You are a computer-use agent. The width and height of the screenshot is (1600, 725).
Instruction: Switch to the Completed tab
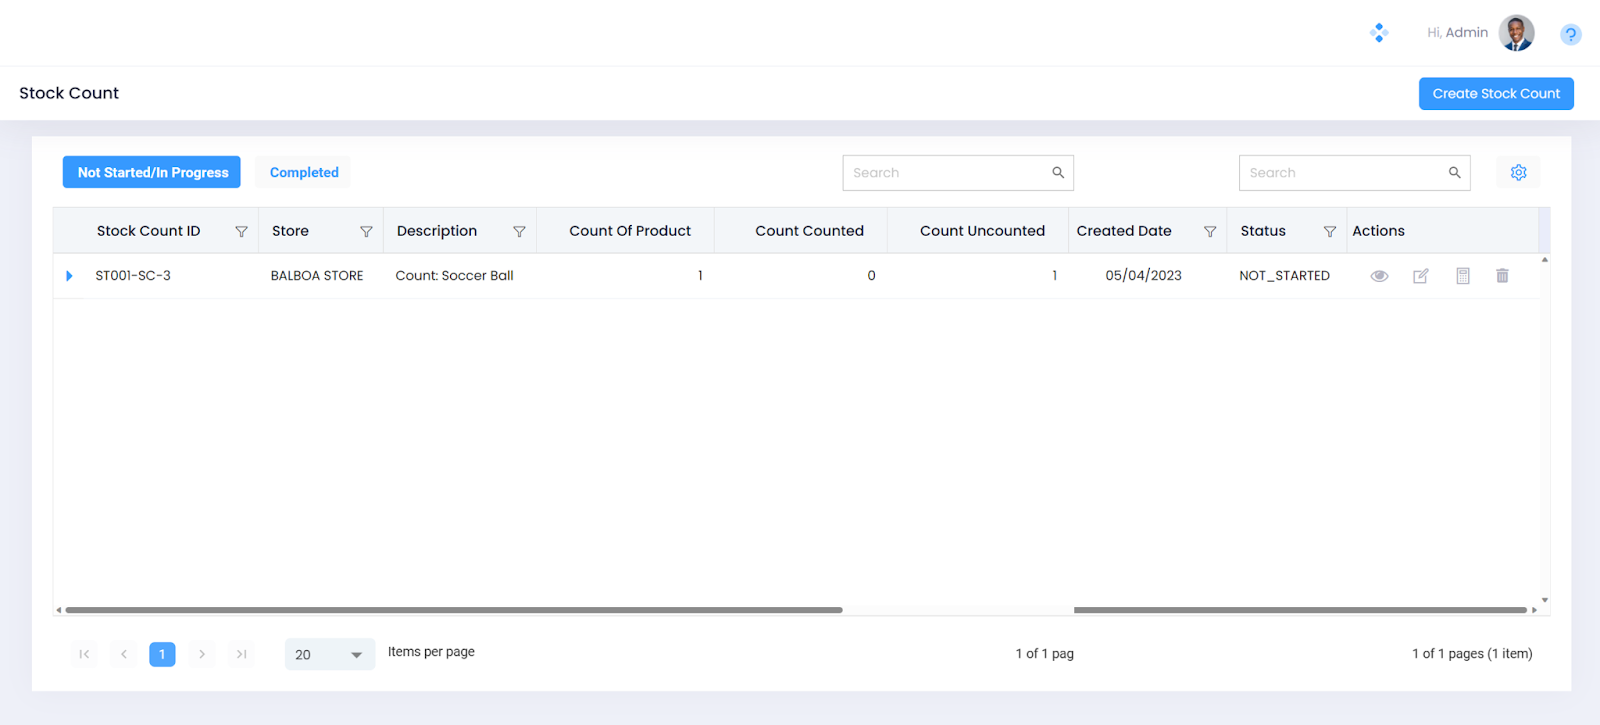coord(304,173)
